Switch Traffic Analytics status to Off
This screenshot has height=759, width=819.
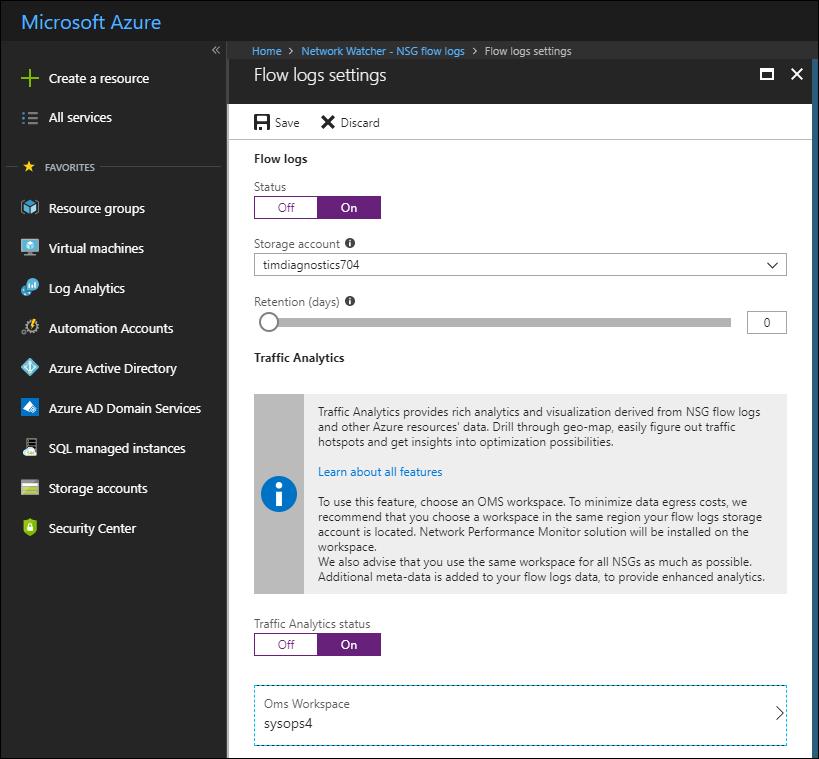pyautogui.click(x=286, y=645)
